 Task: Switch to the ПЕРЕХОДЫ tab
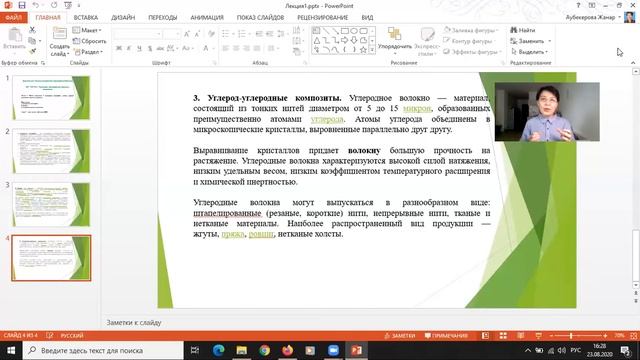pyautogui.click(x=162, y=18)
